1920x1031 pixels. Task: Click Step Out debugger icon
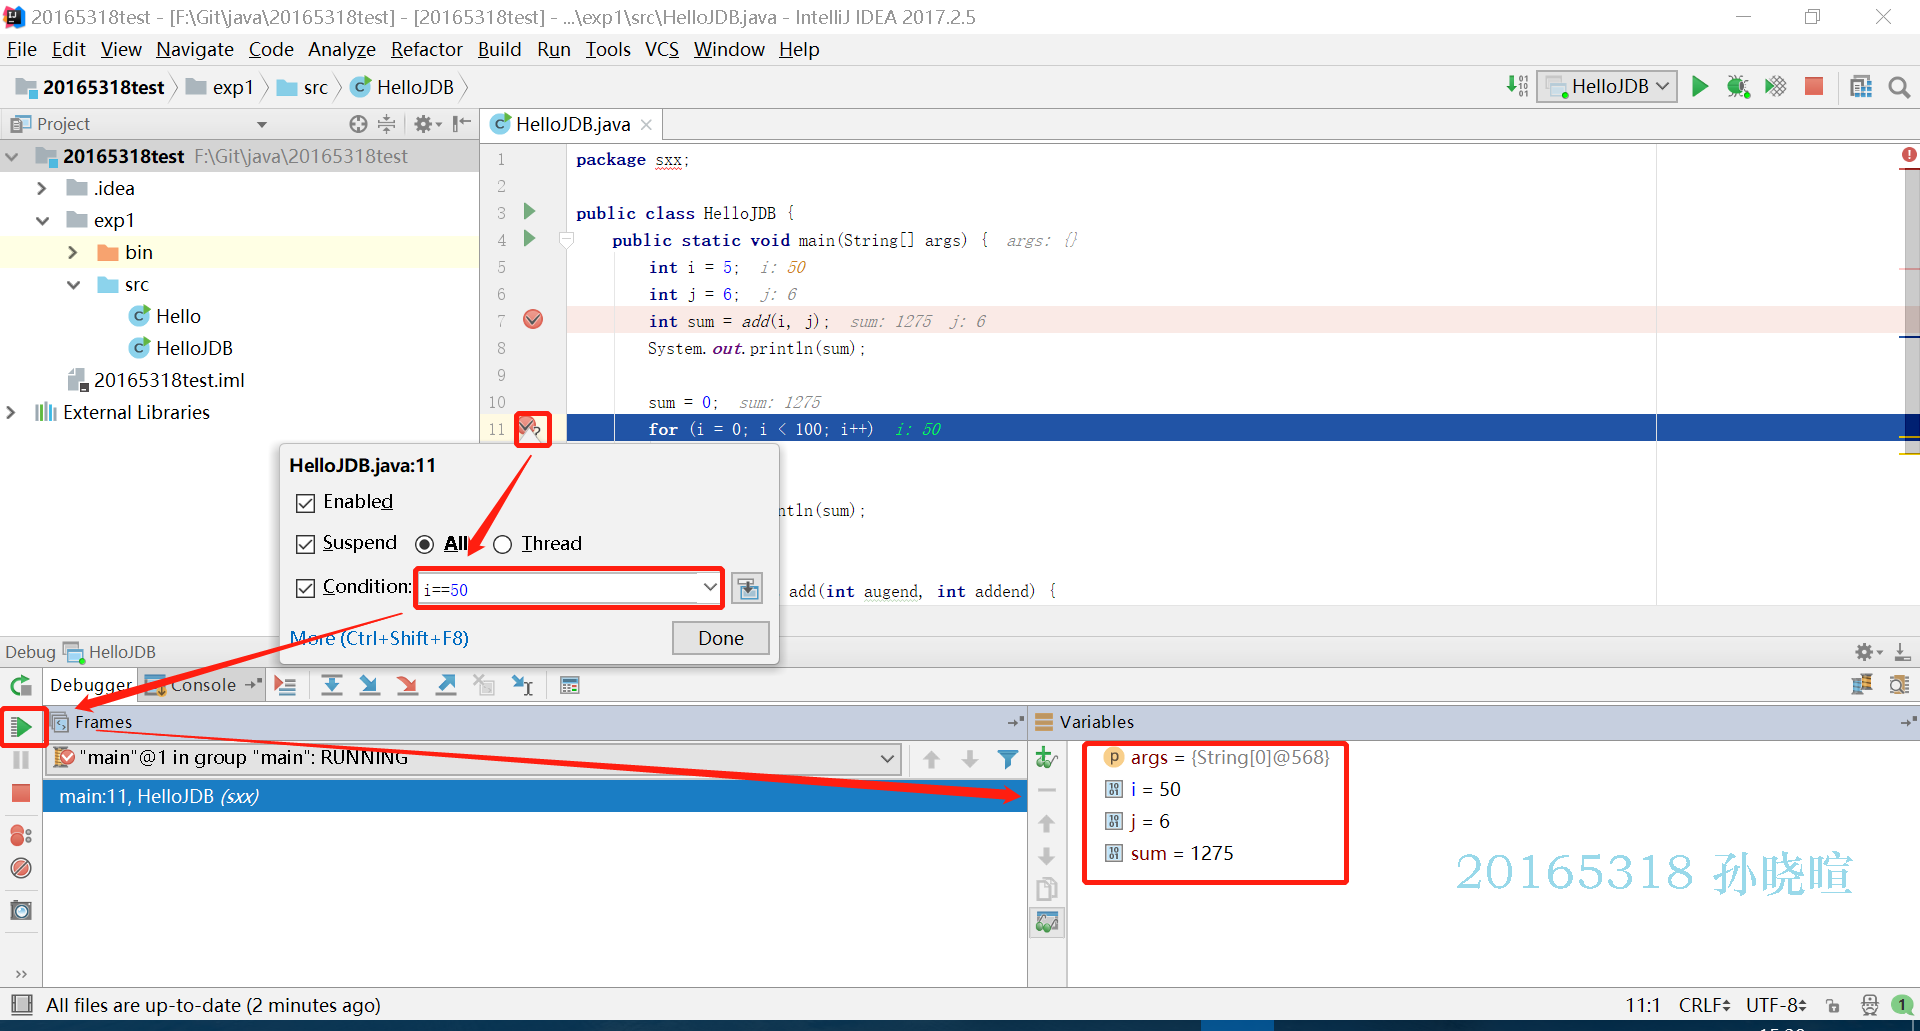(446, 686)
